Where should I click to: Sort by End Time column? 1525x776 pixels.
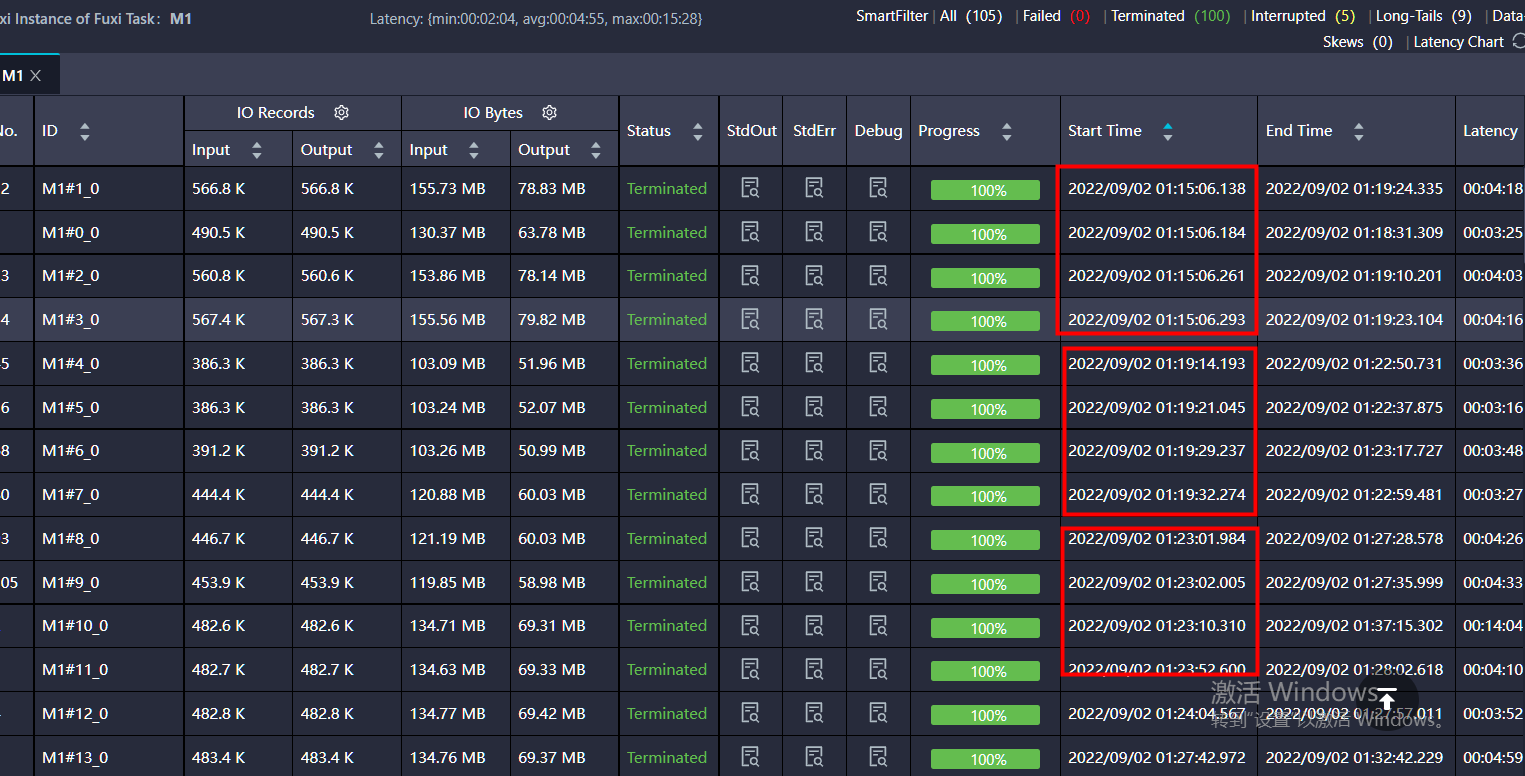point(1358,131)
